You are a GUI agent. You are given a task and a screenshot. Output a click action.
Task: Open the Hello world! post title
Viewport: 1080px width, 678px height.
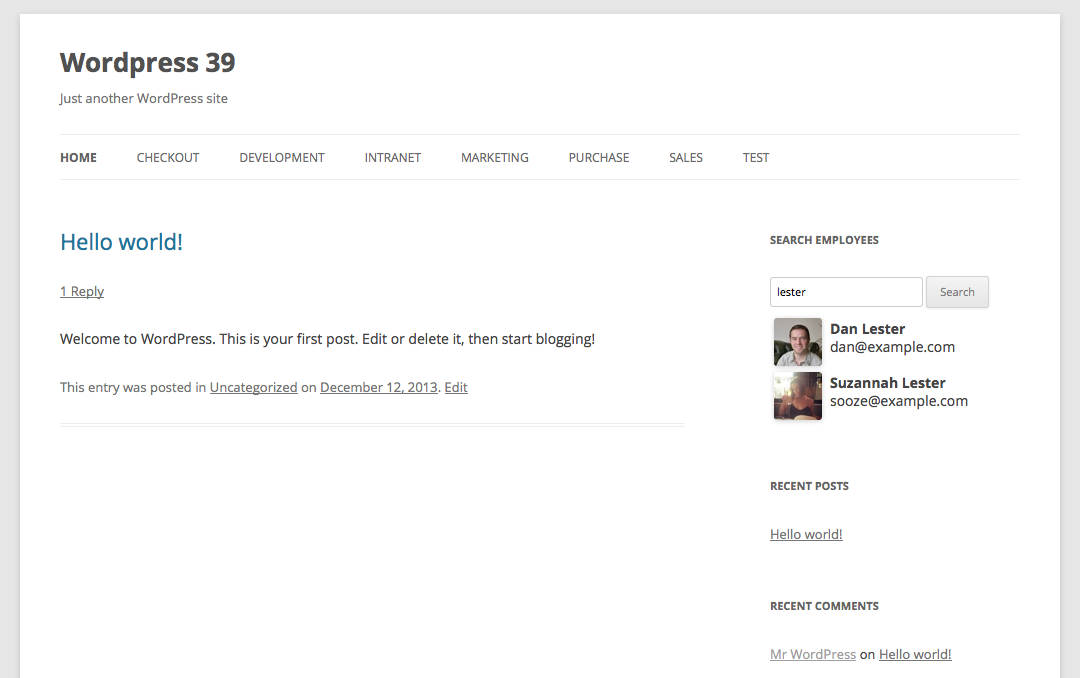coord(121,242)
